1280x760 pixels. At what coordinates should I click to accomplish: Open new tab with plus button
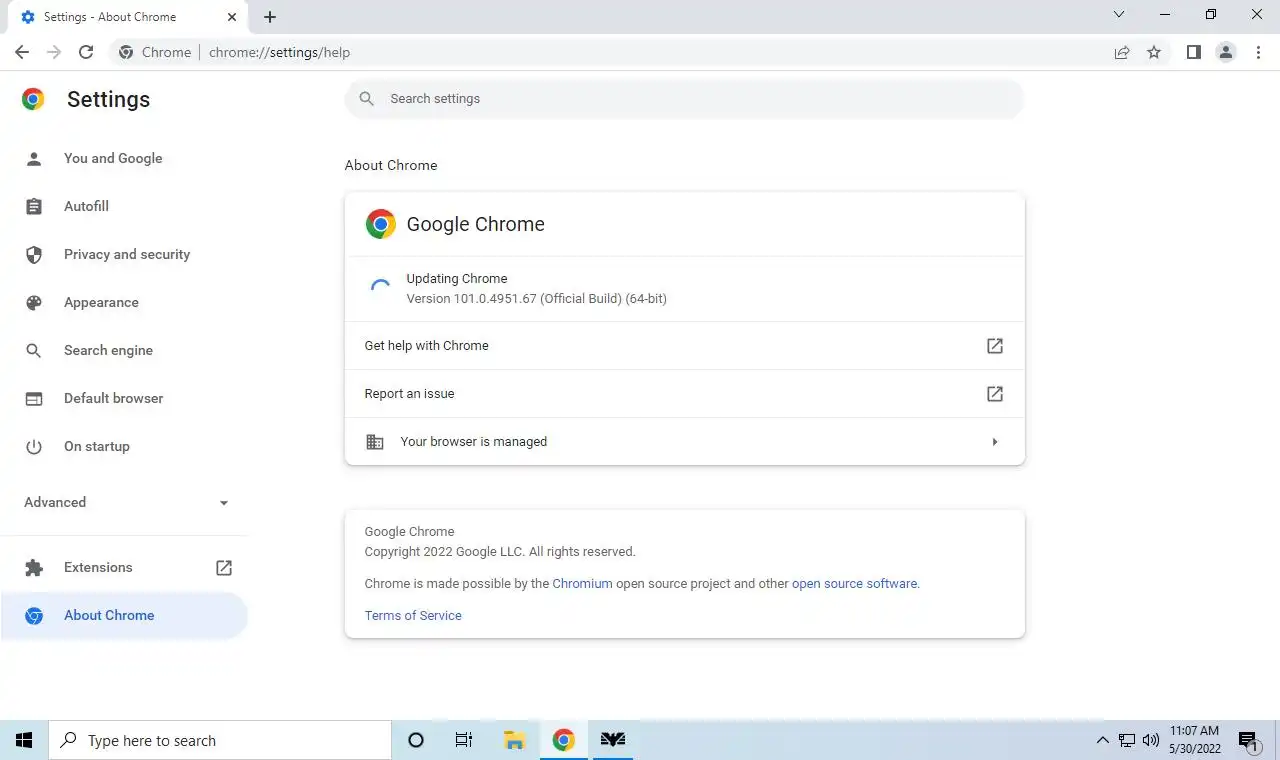270,17
